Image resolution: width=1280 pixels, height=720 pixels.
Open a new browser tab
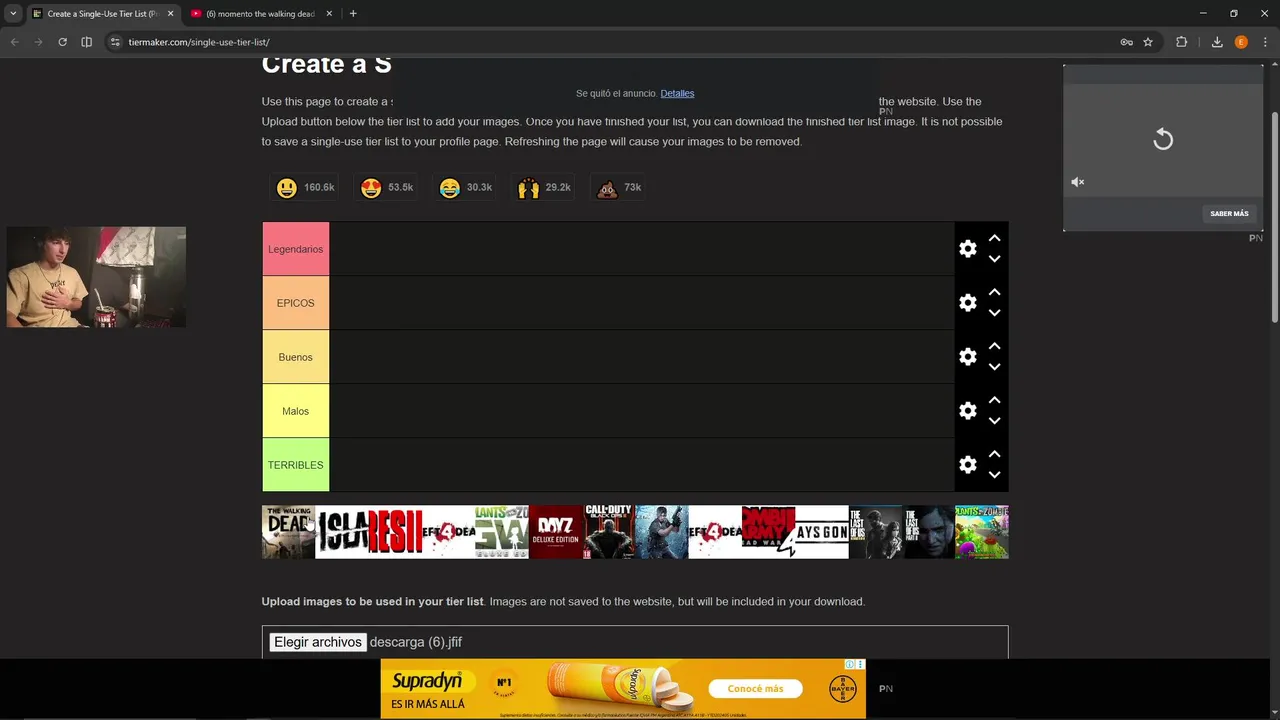tap(353, 14)
